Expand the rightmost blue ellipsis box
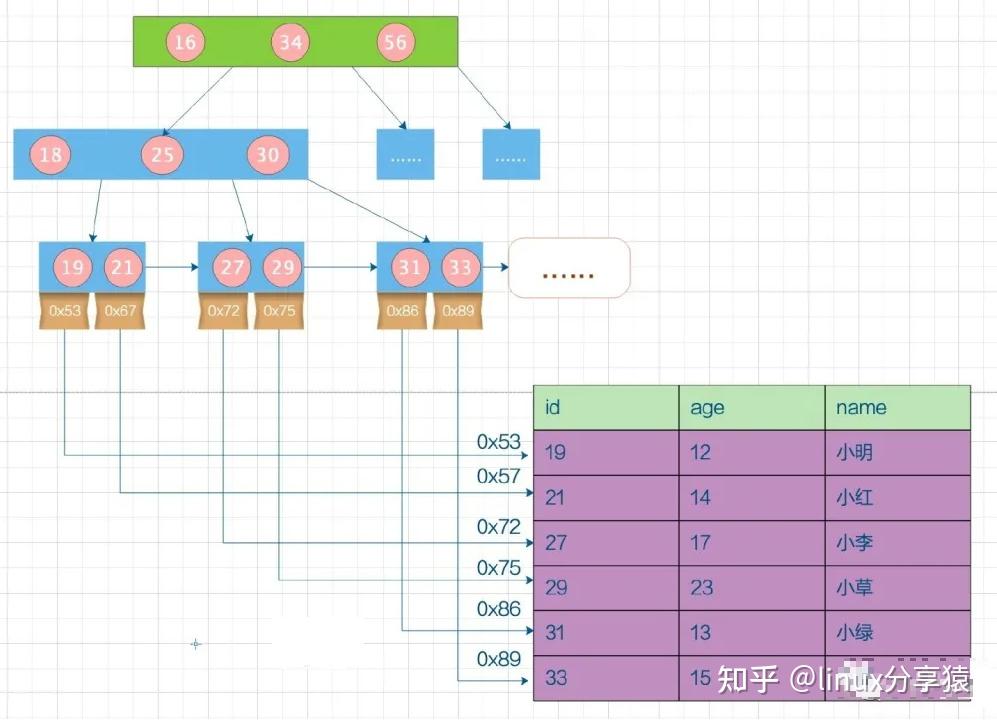The width and height of the screenshot is (997, 721). (x=510, y=154)
